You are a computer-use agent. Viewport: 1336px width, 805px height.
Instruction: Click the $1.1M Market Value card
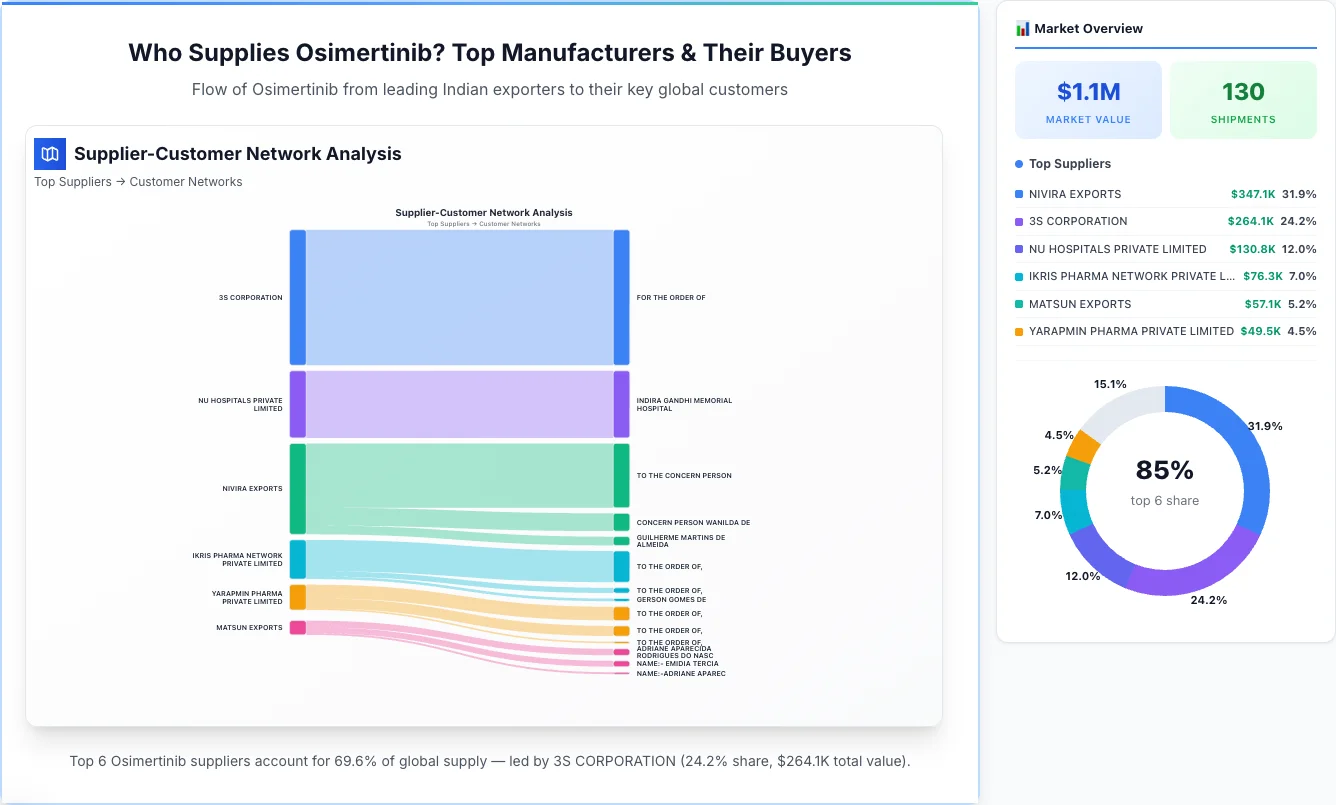1088,99
